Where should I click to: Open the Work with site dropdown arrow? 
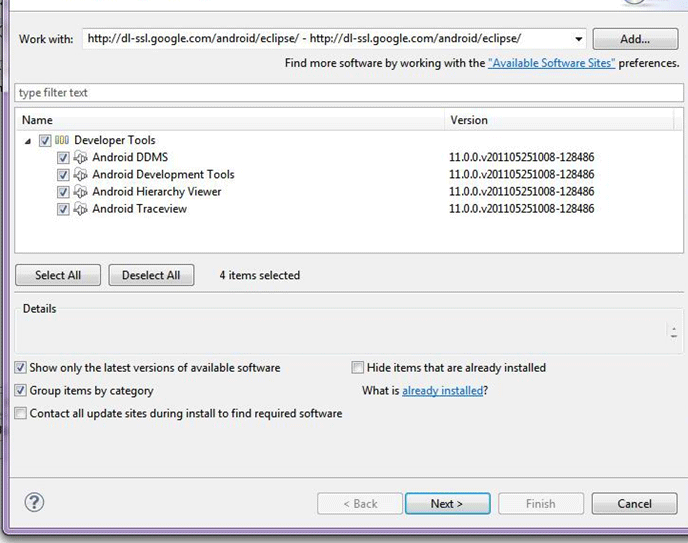pyautogui.click(x=579, y=39)
